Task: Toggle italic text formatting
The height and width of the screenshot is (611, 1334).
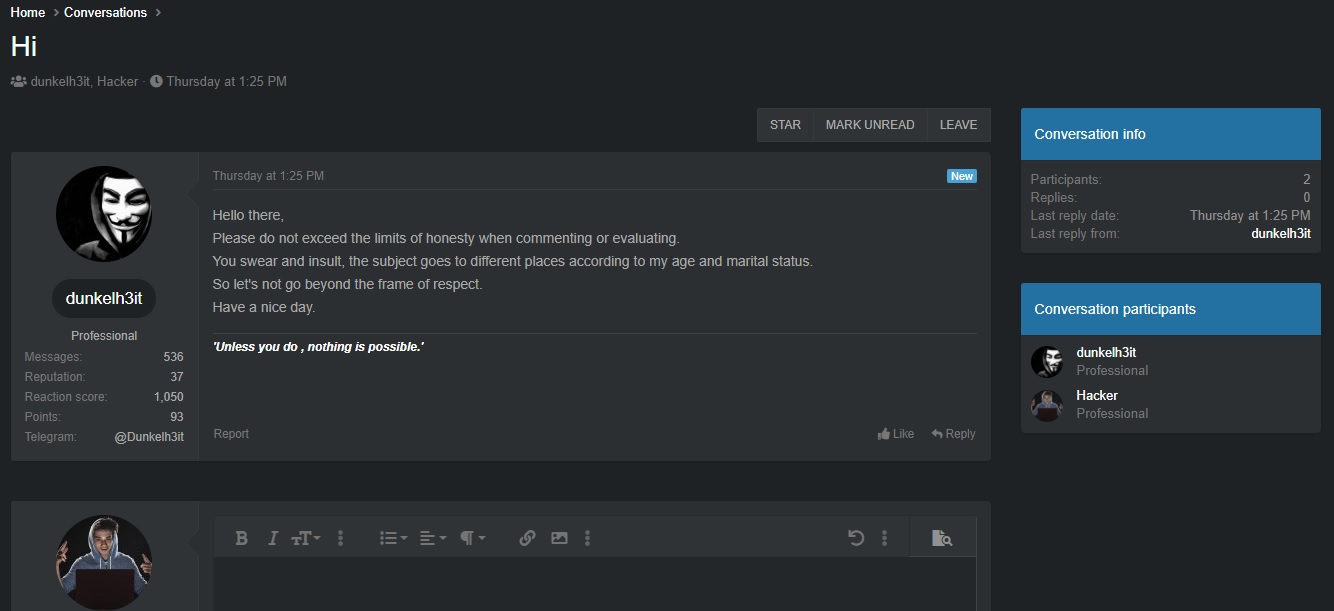Action: (x=272, y=538)
